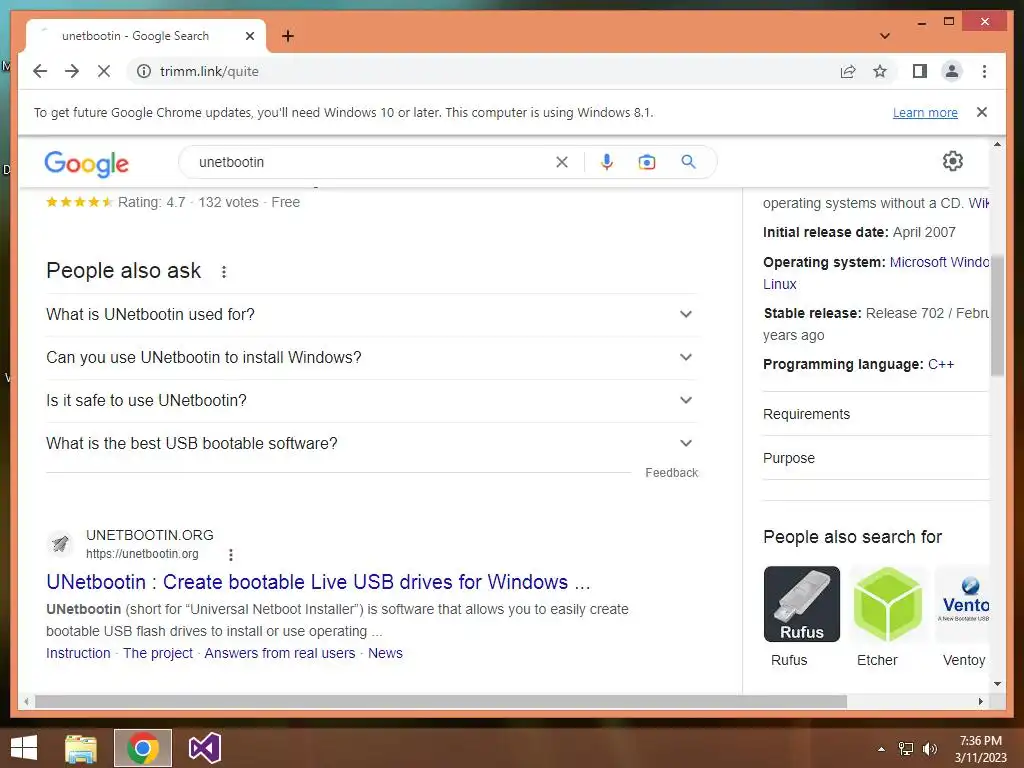Open the tab search dropdown arrow
Image resolution: width=1024 pixels, height=768 pixels.
click(x=885, y=36)
